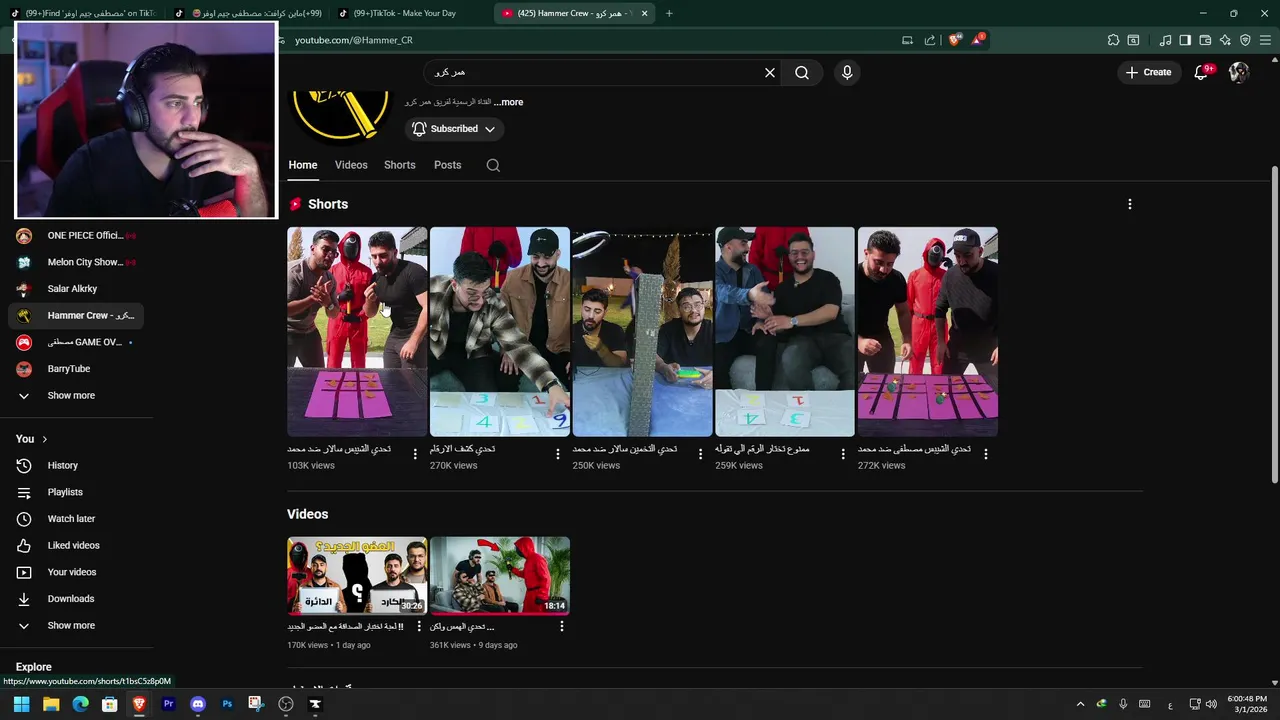Open Brave Leo AI sparkle icon

coord(1225,40)
